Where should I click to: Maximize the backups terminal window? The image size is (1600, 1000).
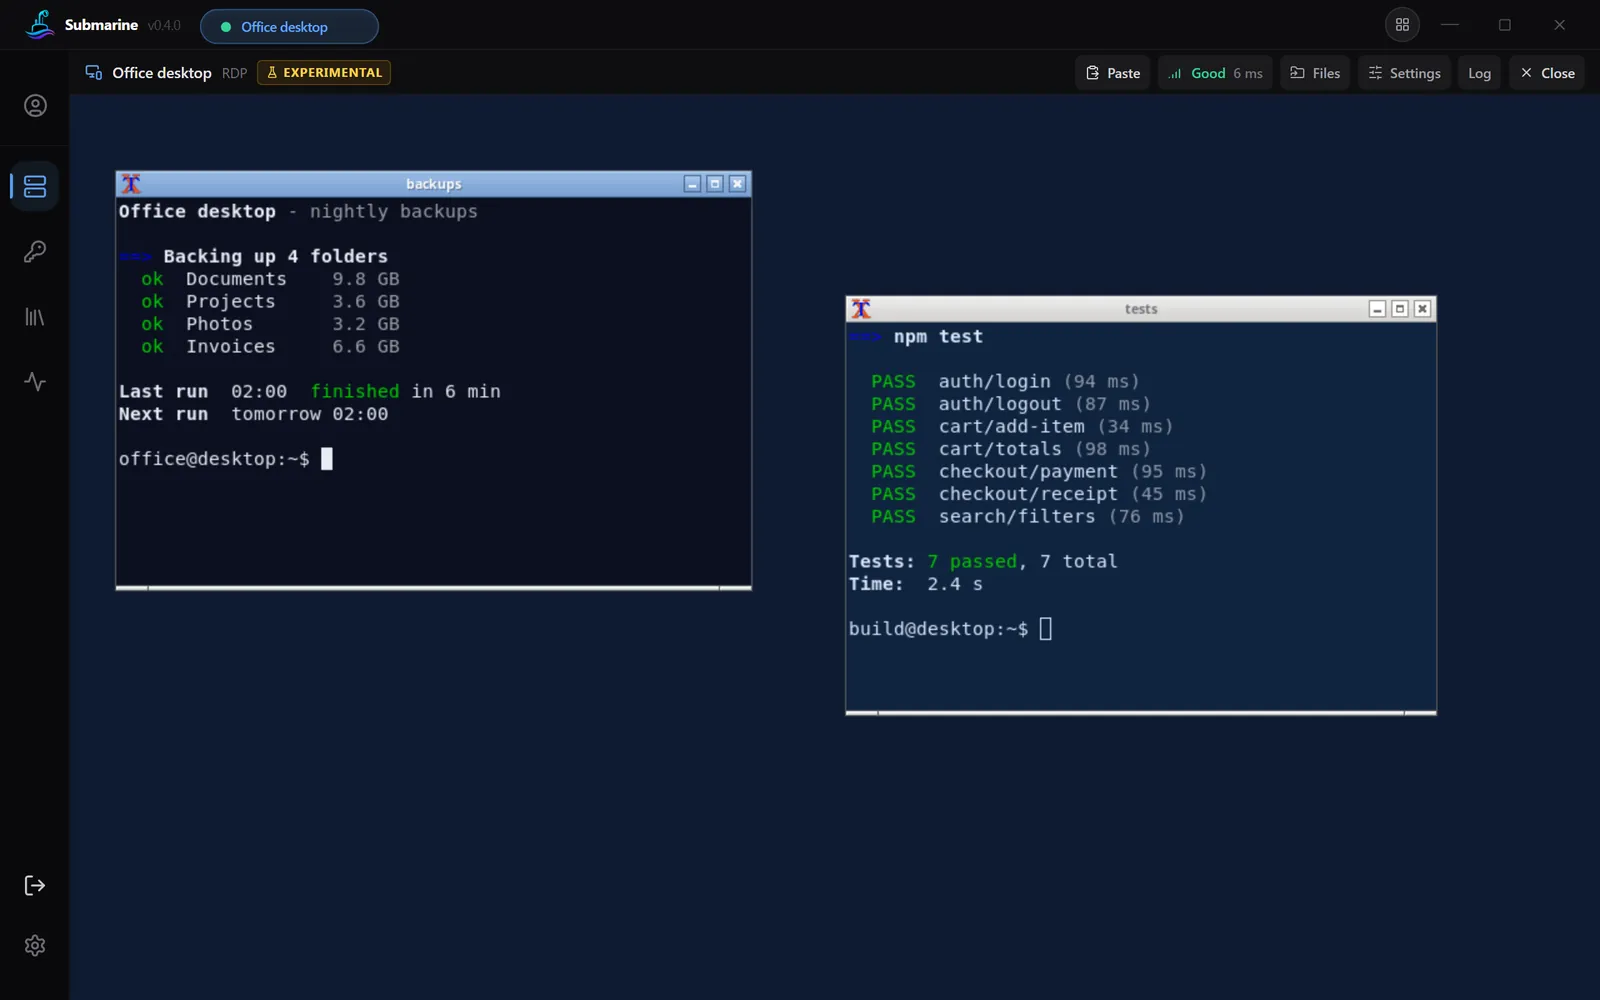[715, 184]
